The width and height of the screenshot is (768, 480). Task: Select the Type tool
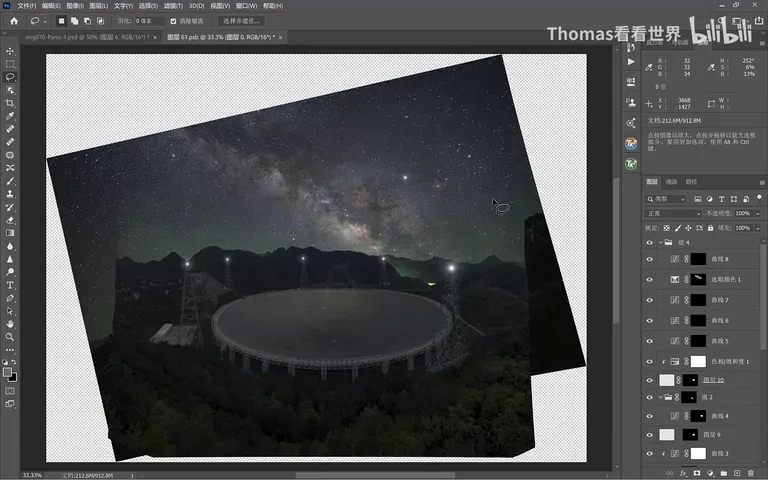click(x=10, y=285)
